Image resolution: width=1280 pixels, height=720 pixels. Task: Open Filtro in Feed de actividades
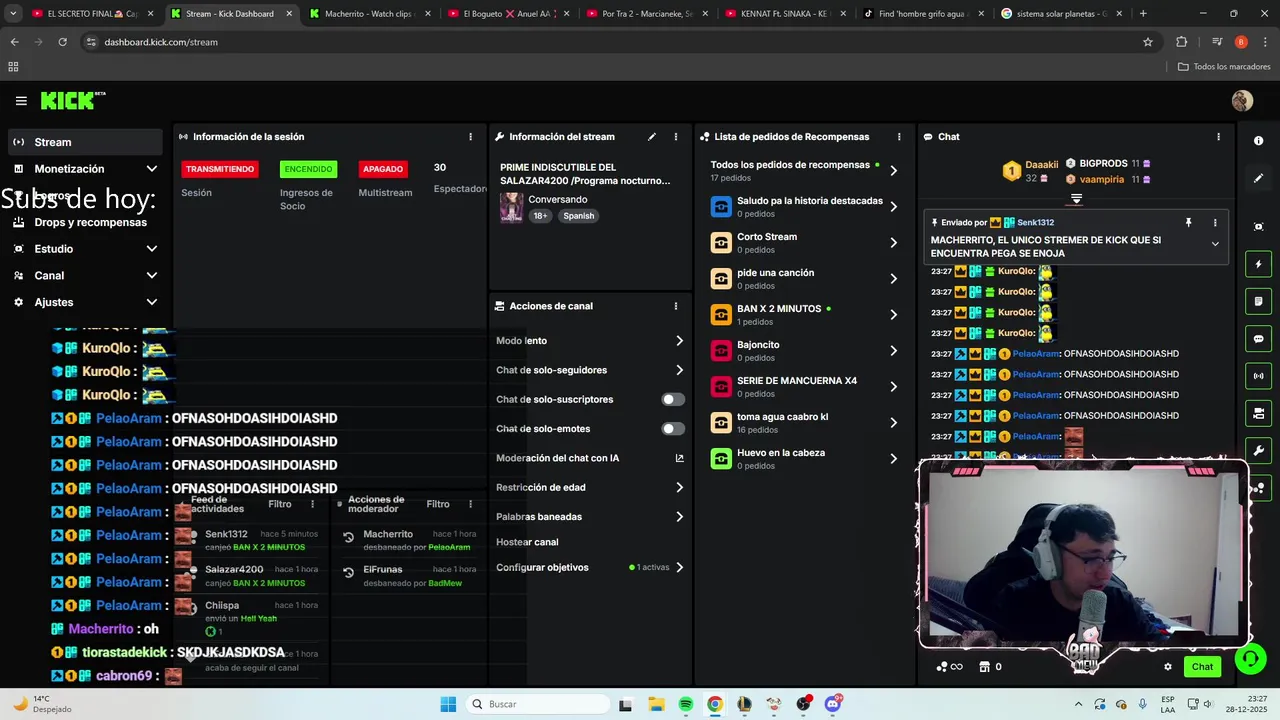280,504
